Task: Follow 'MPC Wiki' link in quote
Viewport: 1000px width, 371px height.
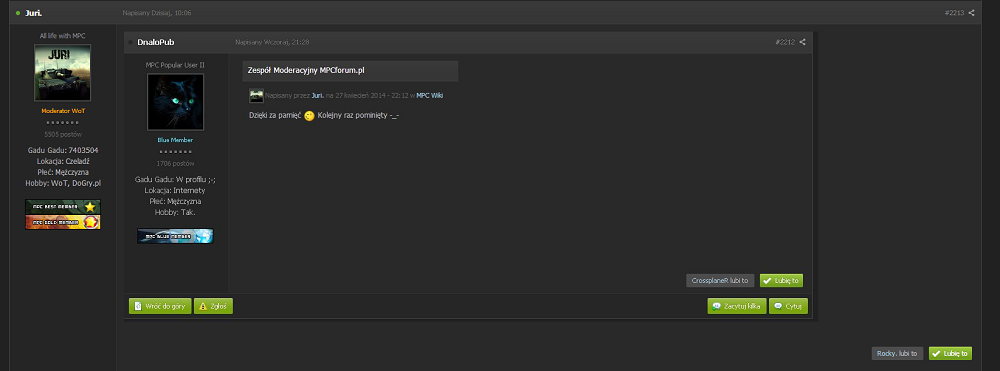Action: (x=430, y=96)
